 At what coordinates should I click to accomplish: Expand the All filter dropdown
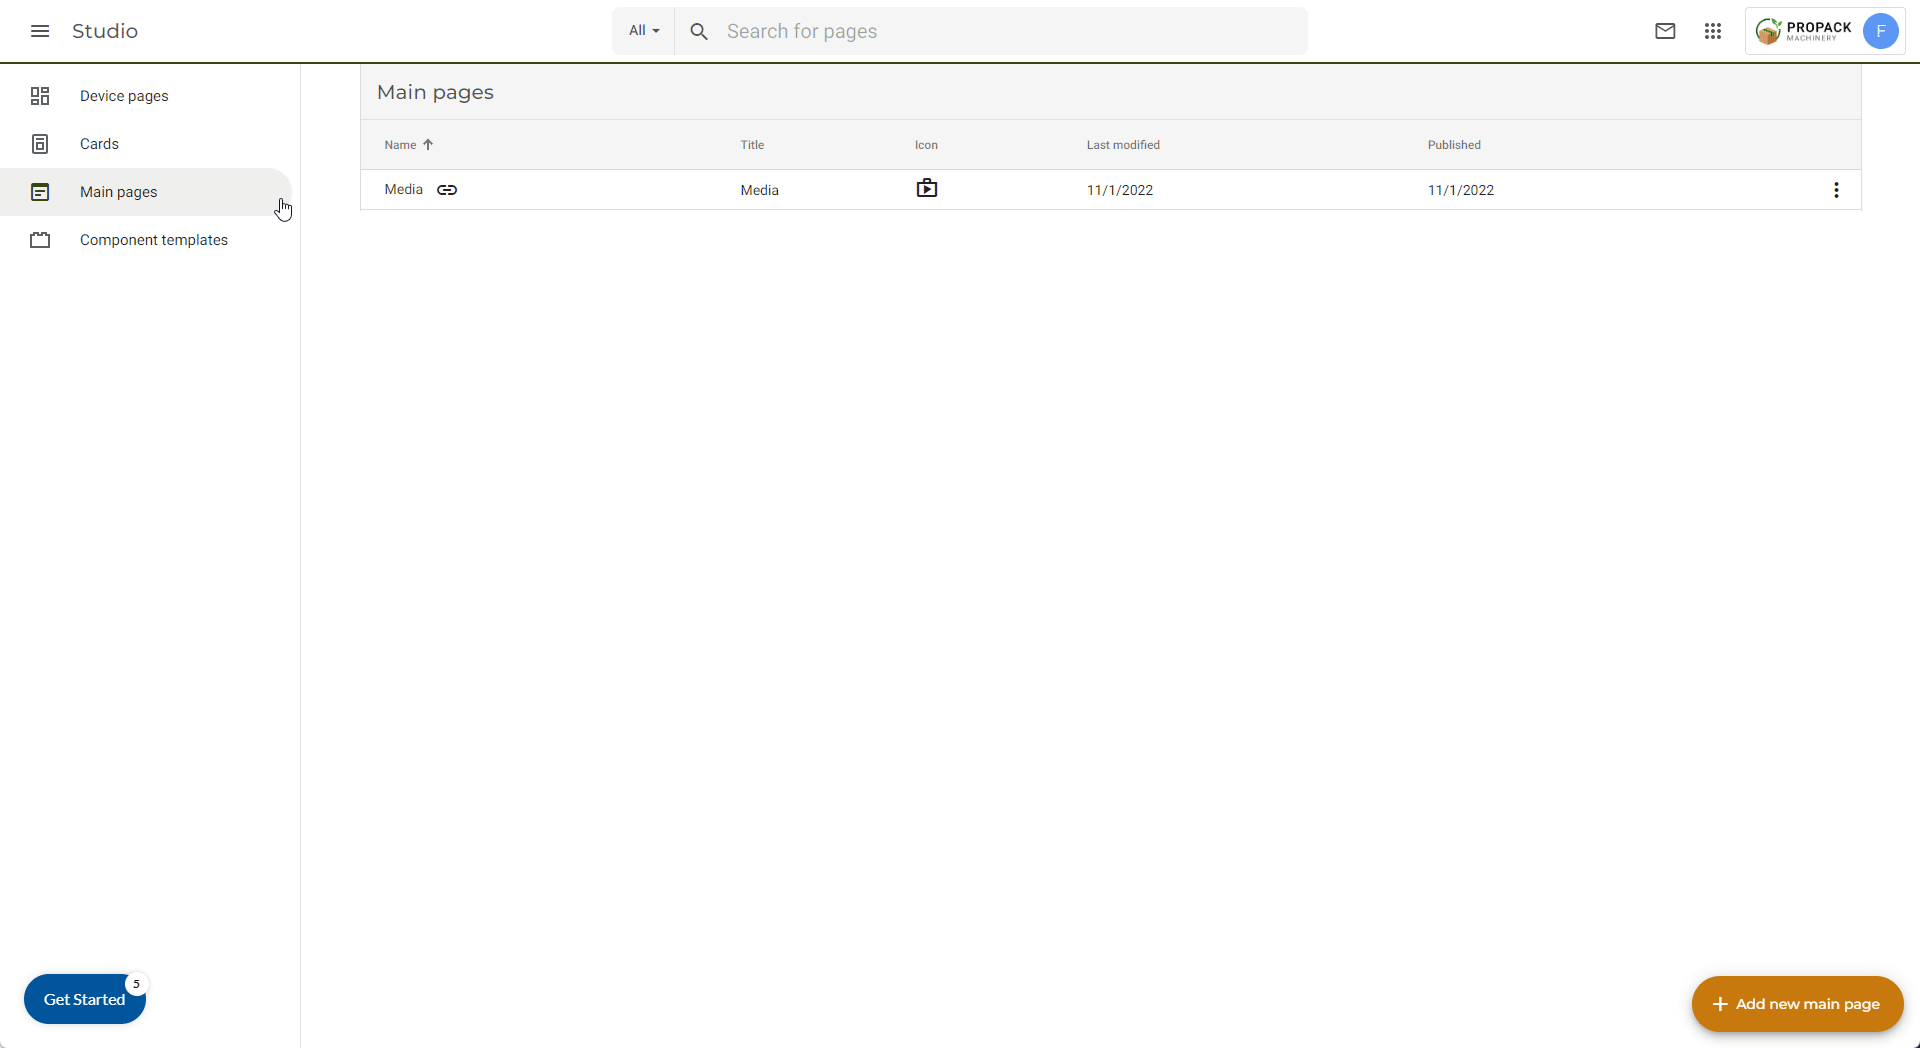(644, 31)
